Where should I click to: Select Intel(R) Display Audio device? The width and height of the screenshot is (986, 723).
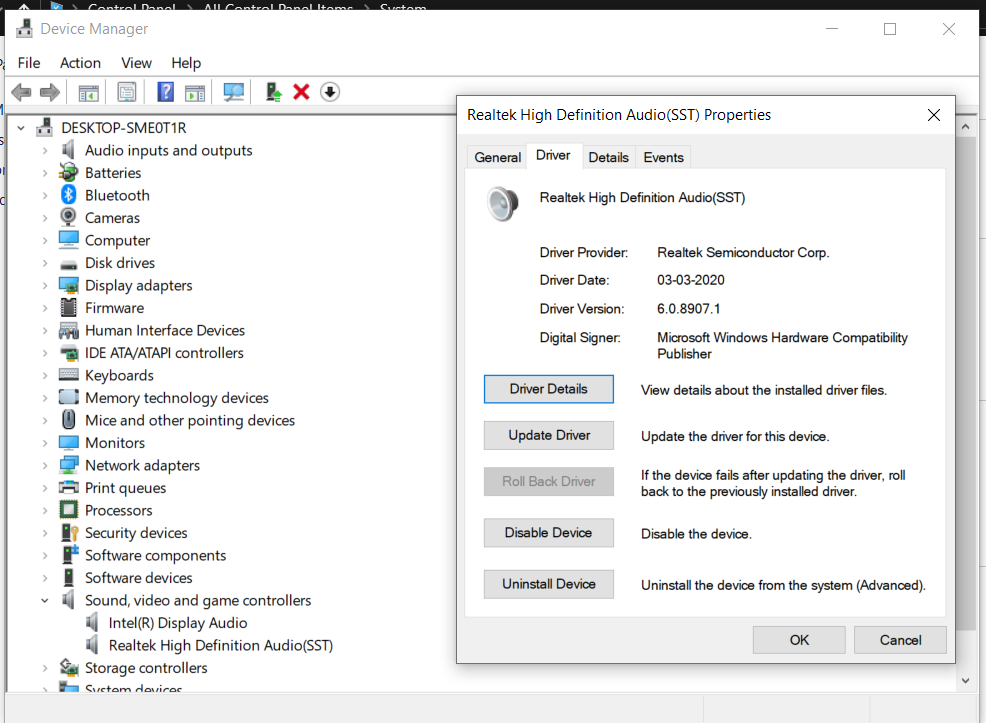178,623
